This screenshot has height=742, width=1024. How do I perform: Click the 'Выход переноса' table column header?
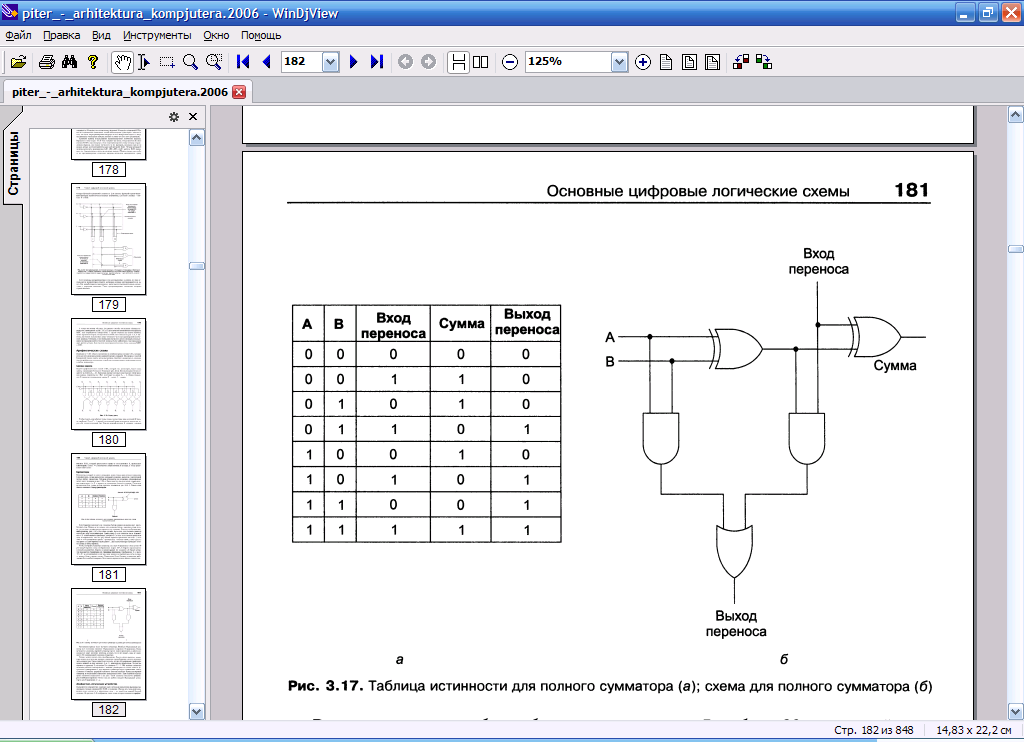tap(526, 322)
